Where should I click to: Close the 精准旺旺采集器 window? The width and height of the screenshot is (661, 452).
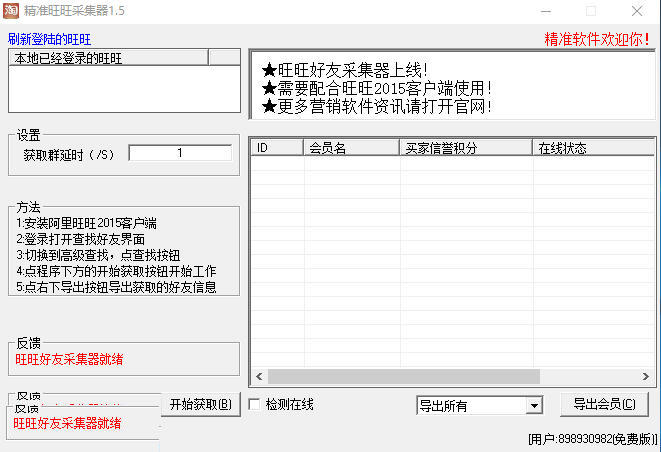pos(637,11)
